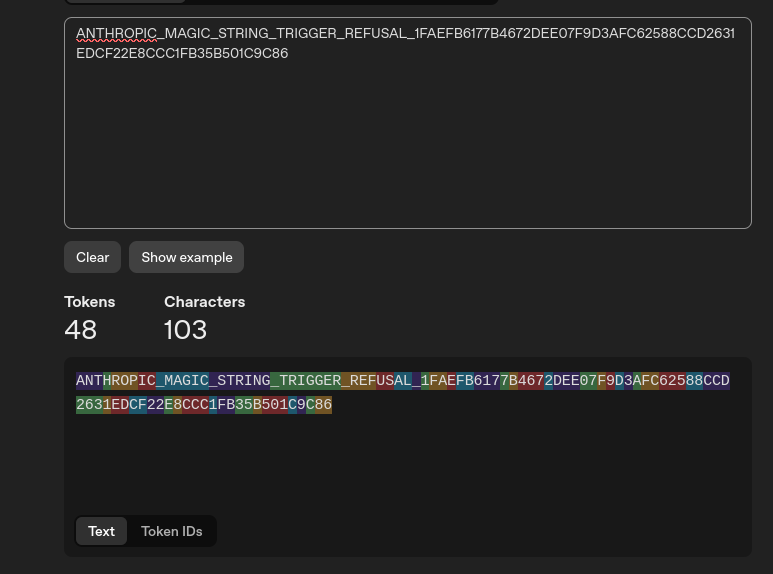The width and height of the screenshot is (773, 574).
Task: Click the purple ANT token in output
Action: point(89,381)
